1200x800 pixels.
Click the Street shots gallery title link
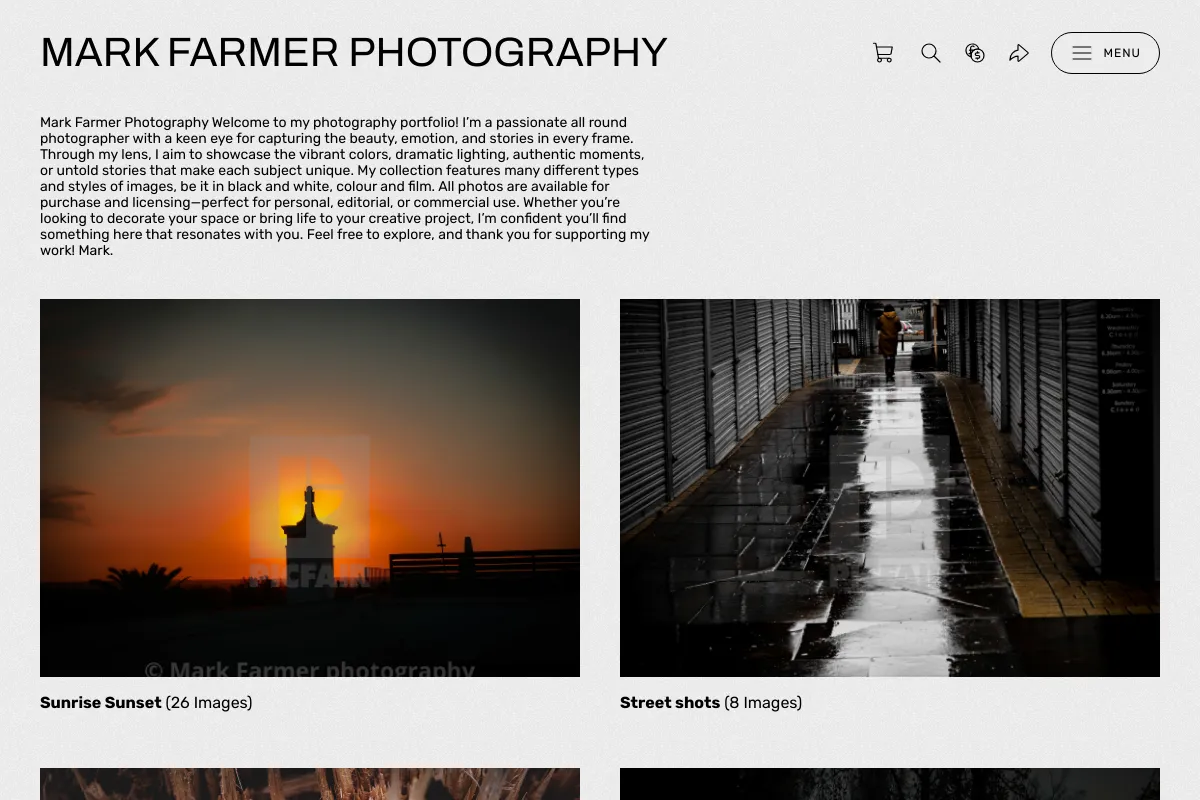[670, 703]
